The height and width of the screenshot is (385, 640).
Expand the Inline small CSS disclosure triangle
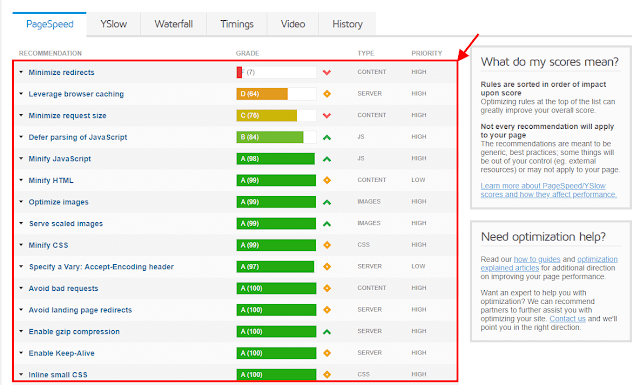click(21, 374)
